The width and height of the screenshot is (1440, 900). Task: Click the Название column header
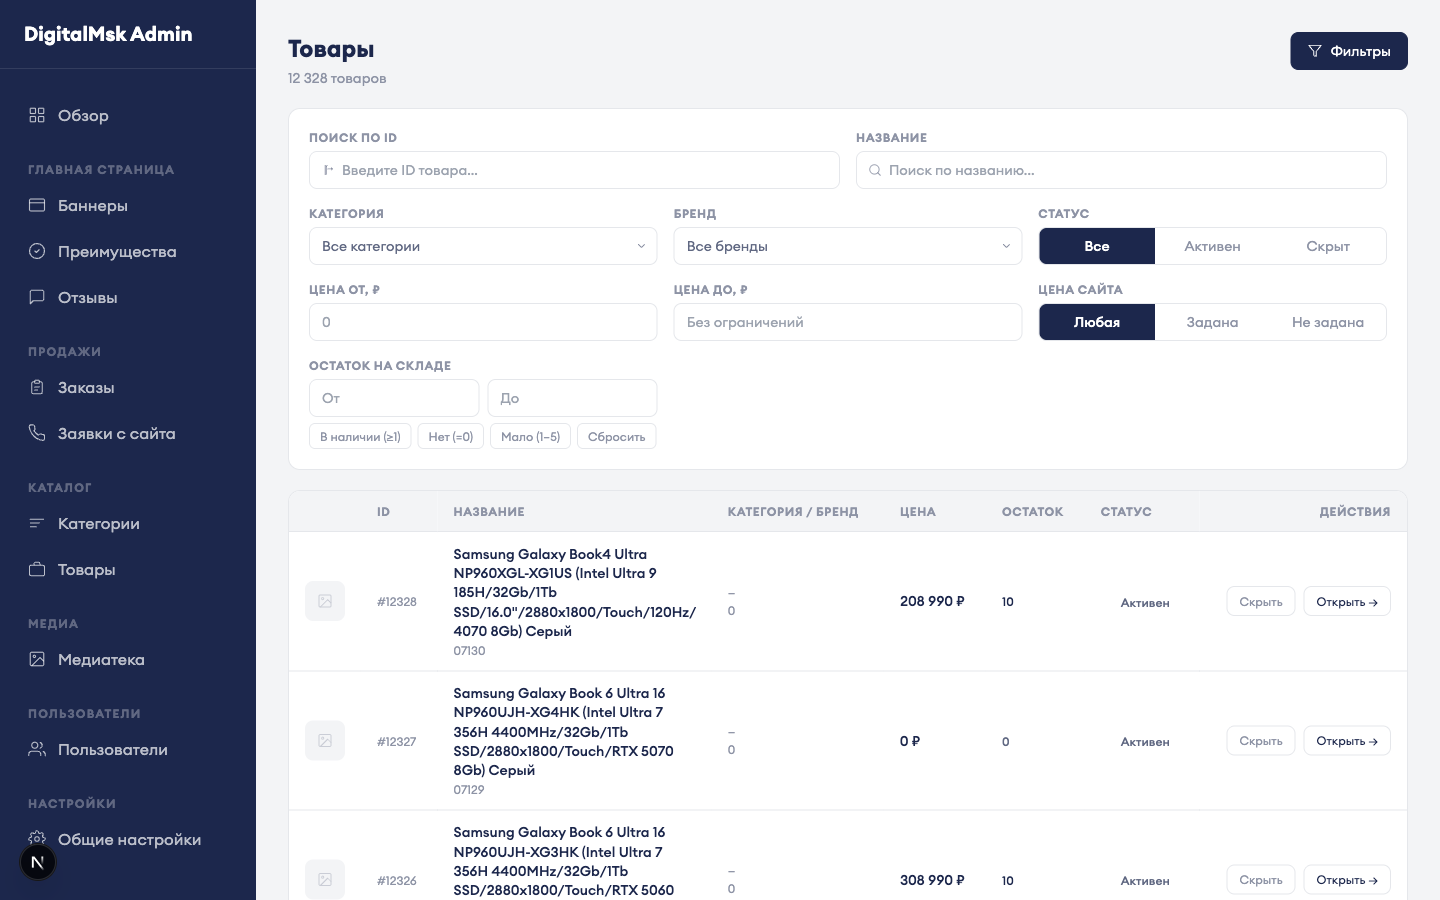[489, 511]
